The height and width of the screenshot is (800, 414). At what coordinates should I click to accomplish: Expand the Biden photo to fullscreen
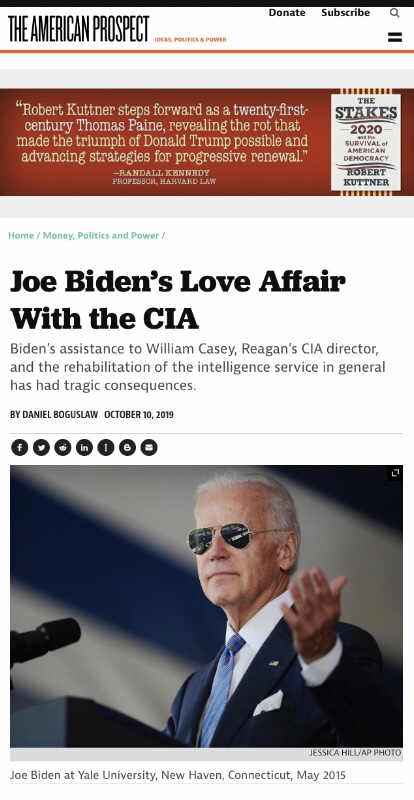pos(395,473)
